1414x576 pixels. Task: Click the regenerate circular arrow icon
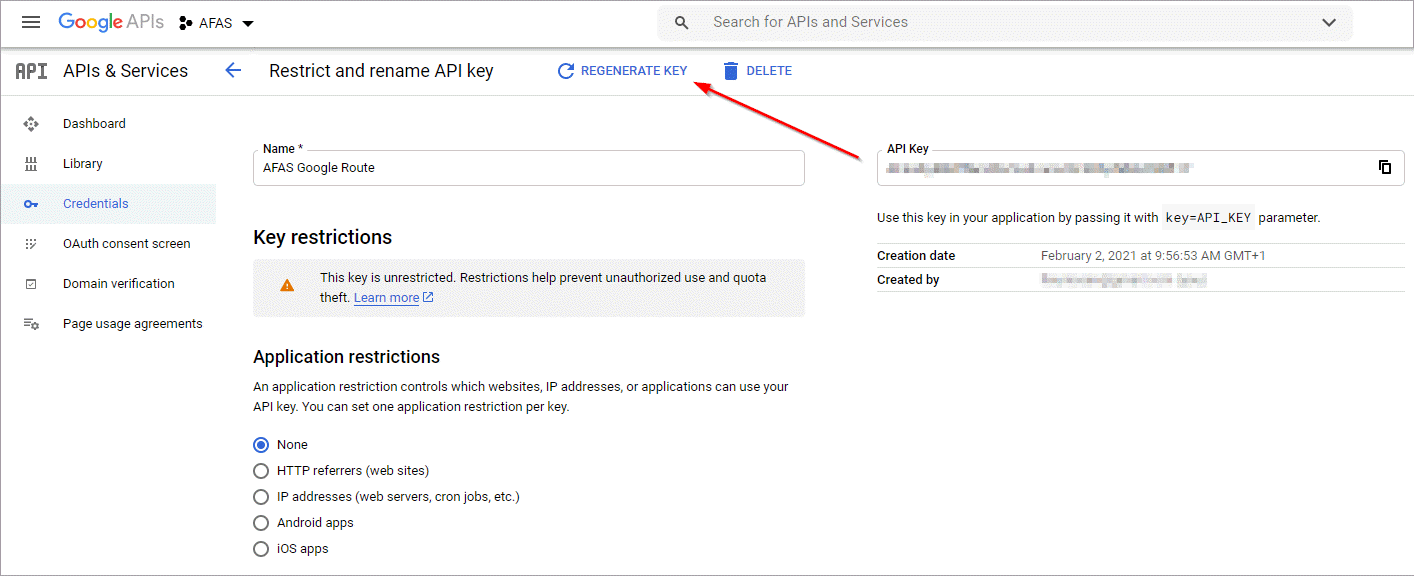pos(566,71)
